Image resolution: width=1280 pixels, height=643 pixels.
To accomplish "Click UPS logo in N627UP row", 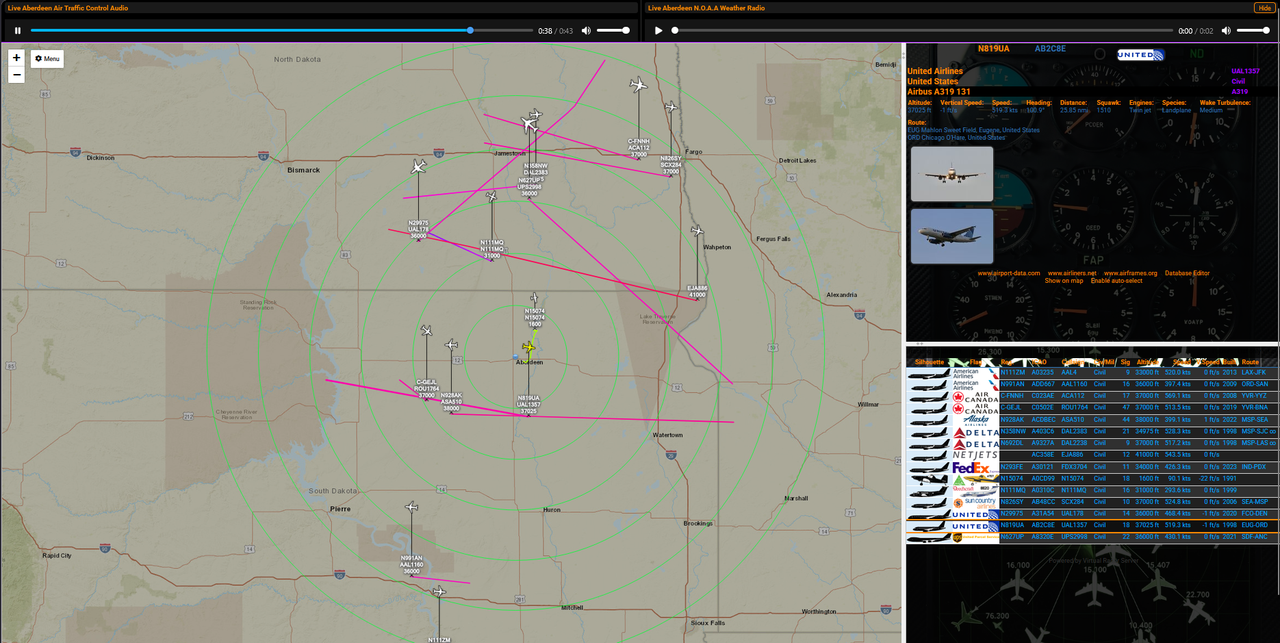I will coord(975,537).
